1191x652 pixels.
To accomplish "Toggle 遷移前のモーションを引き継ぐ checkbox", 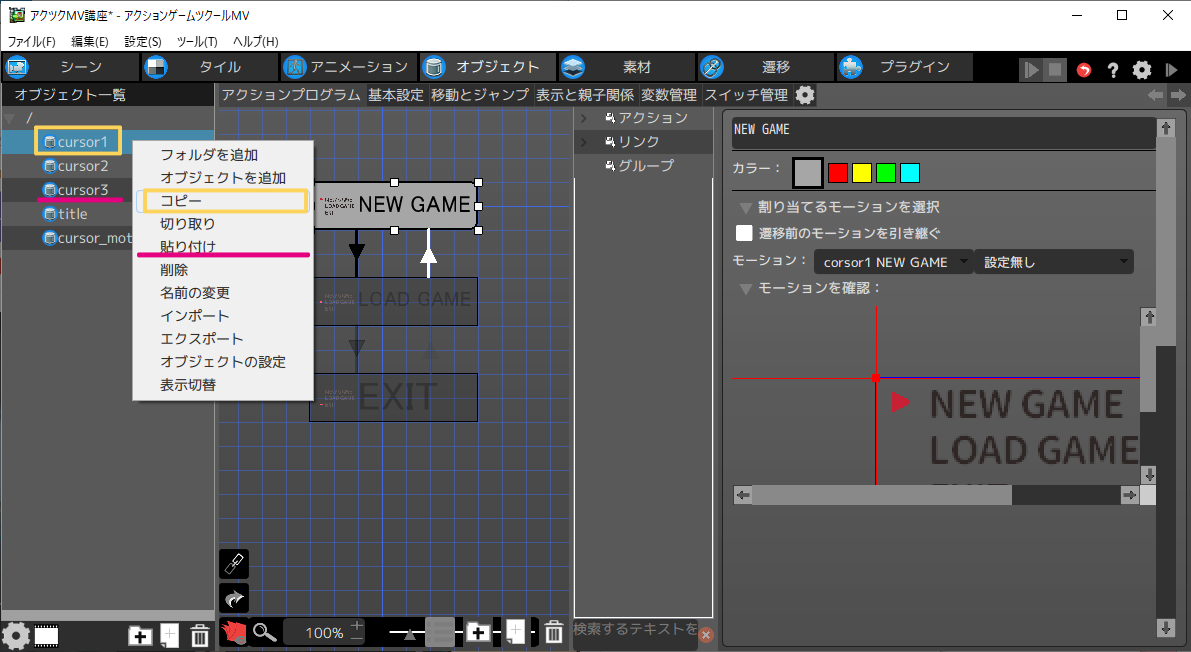I will (744, 233).
